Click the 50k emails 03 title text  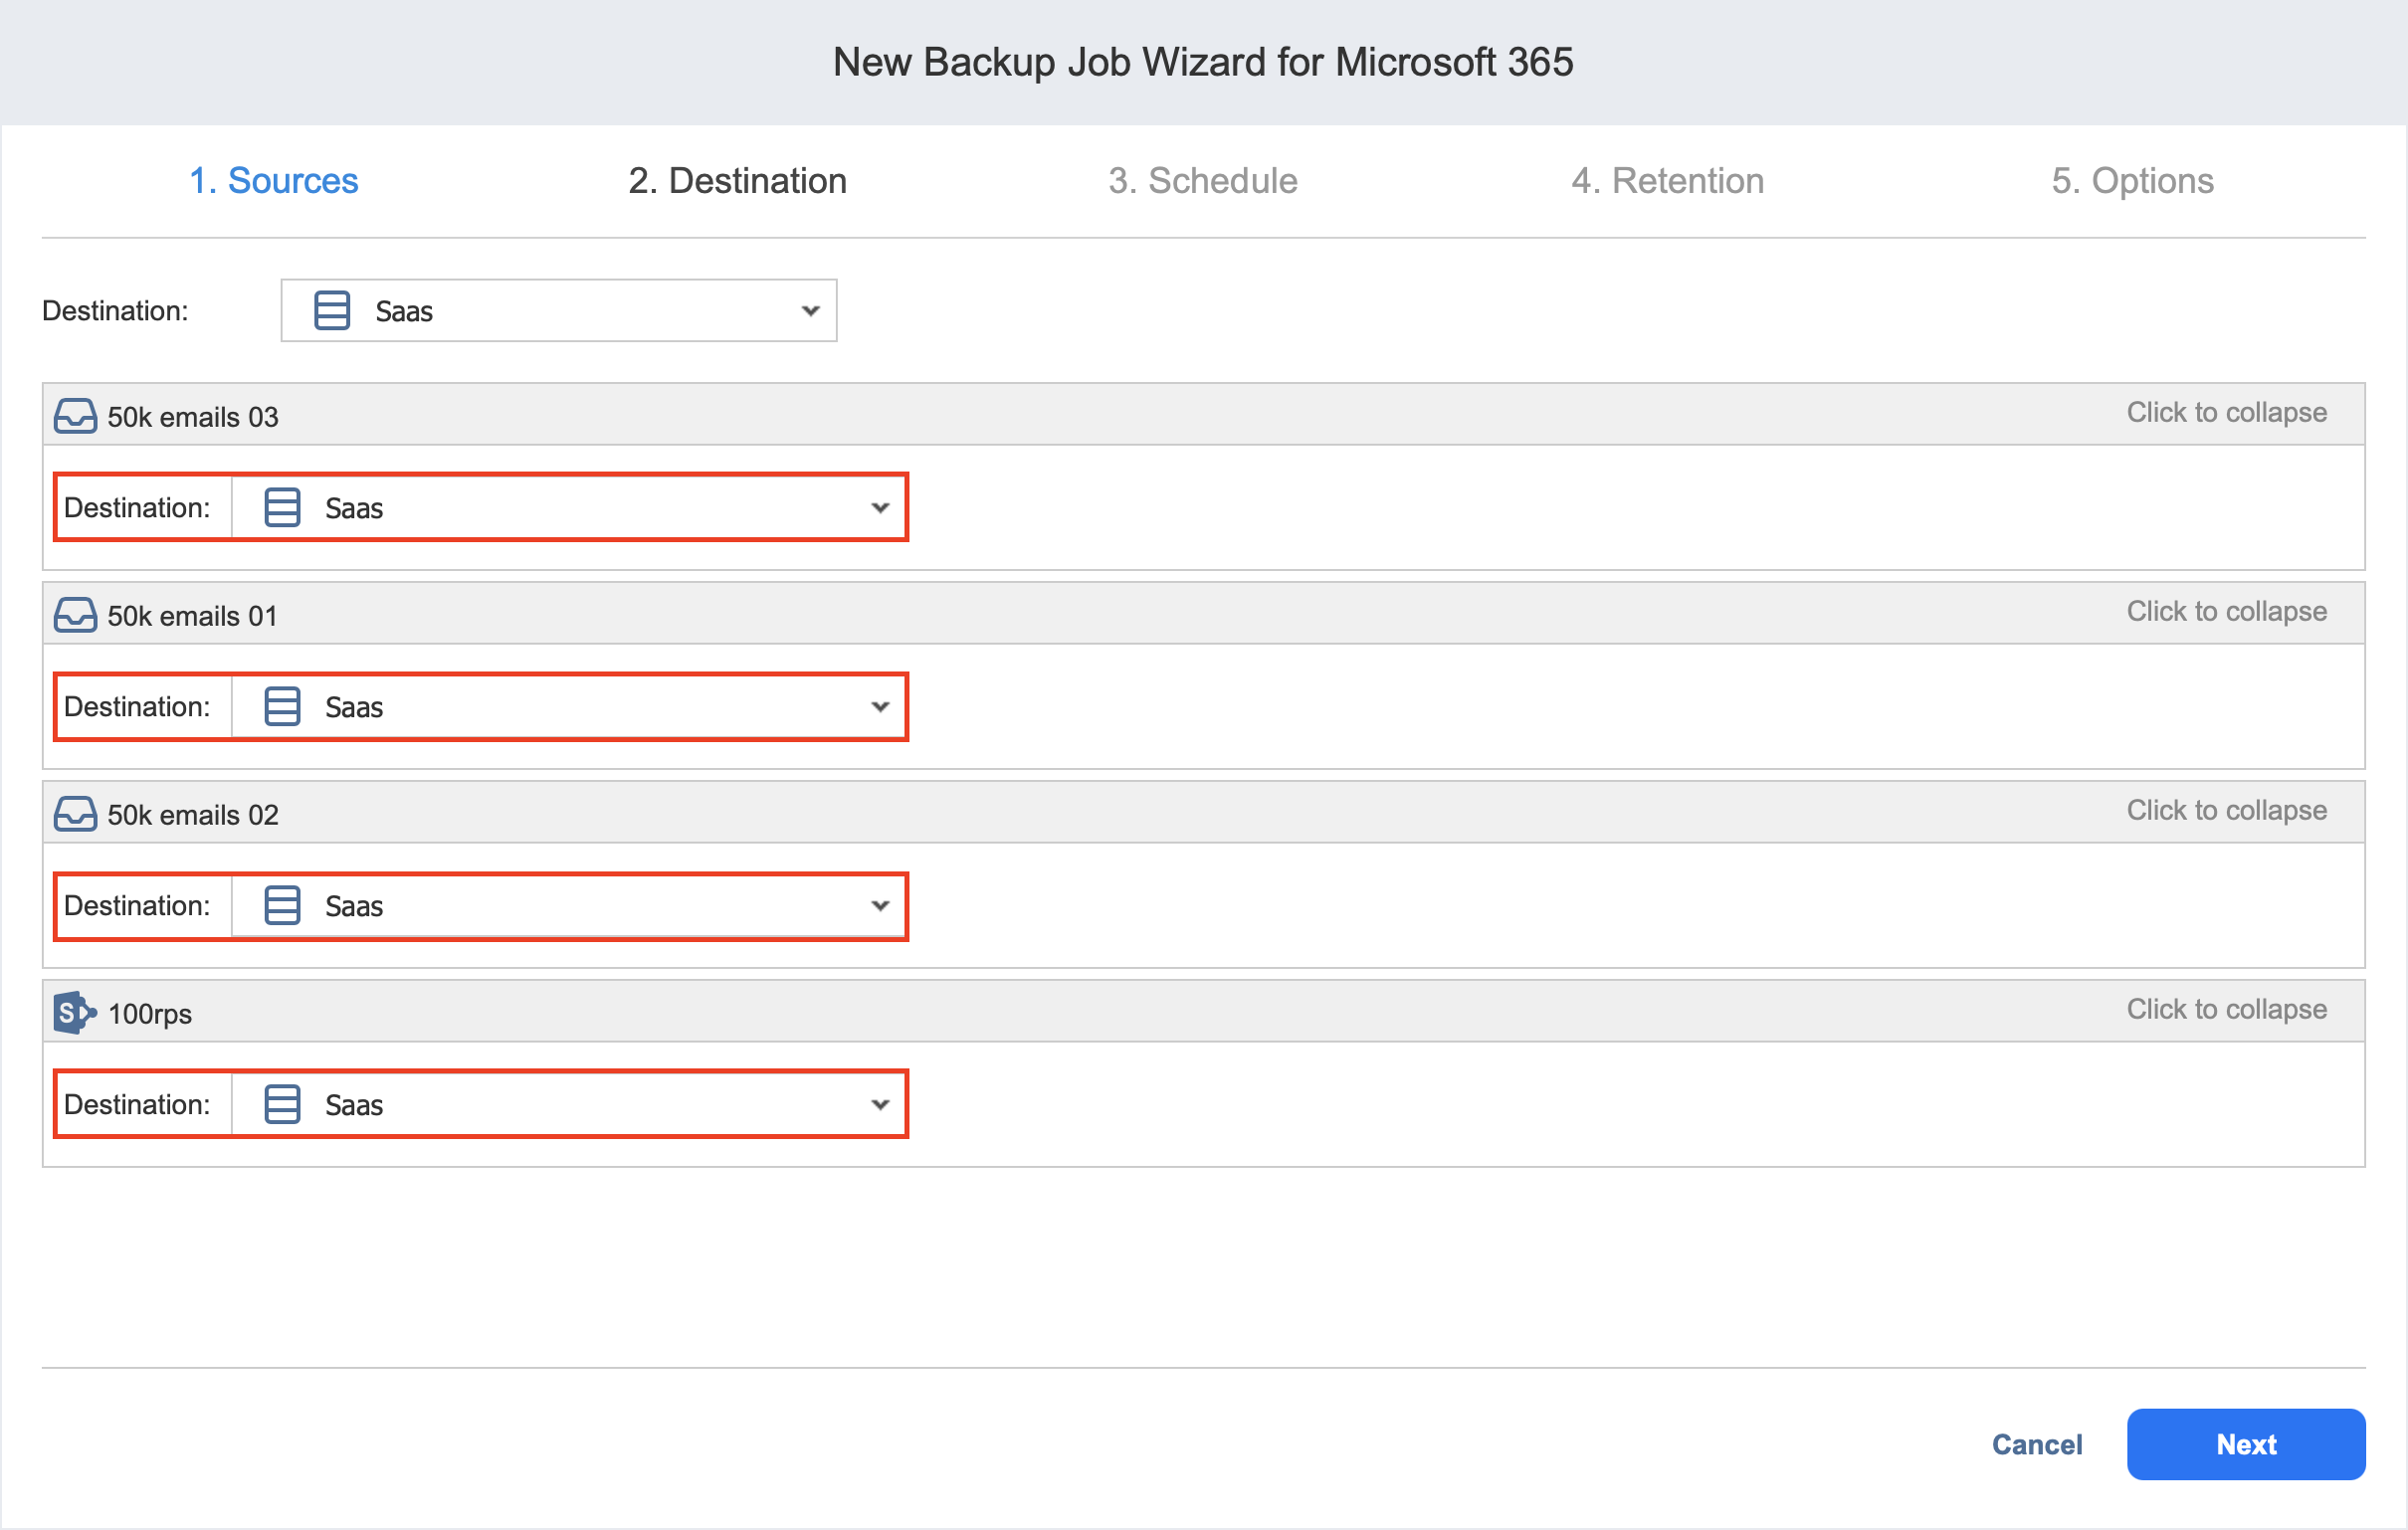point(193,417)
